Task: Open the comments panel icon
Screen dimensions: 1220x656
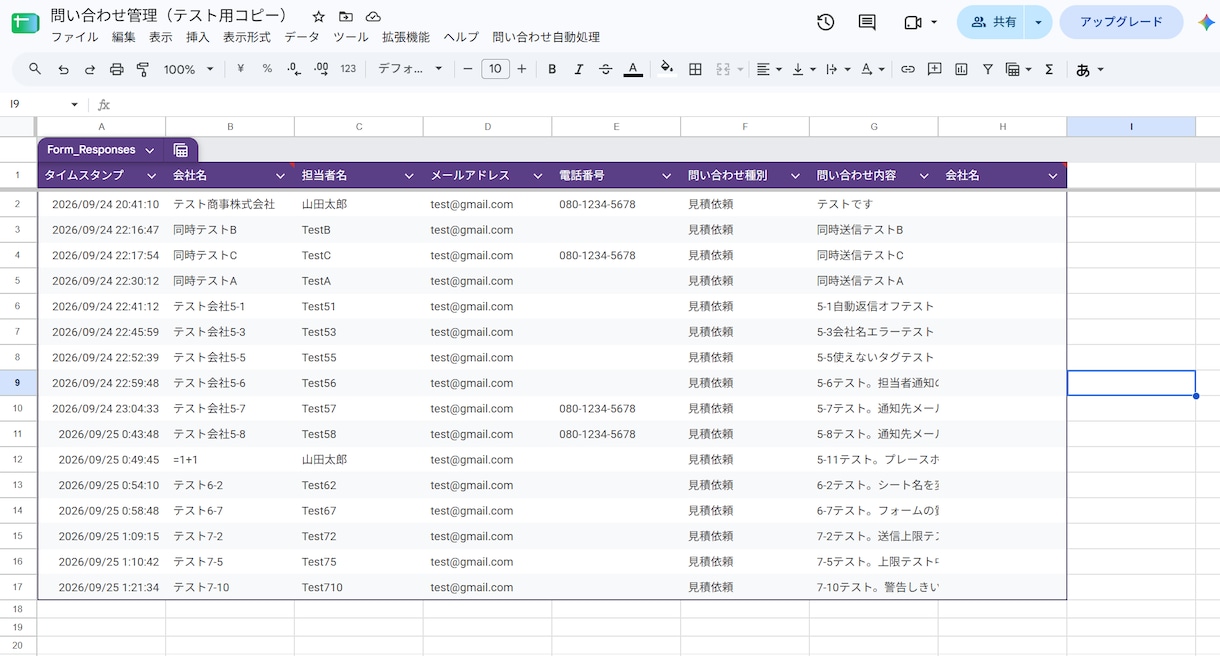Action: [867, 22]
